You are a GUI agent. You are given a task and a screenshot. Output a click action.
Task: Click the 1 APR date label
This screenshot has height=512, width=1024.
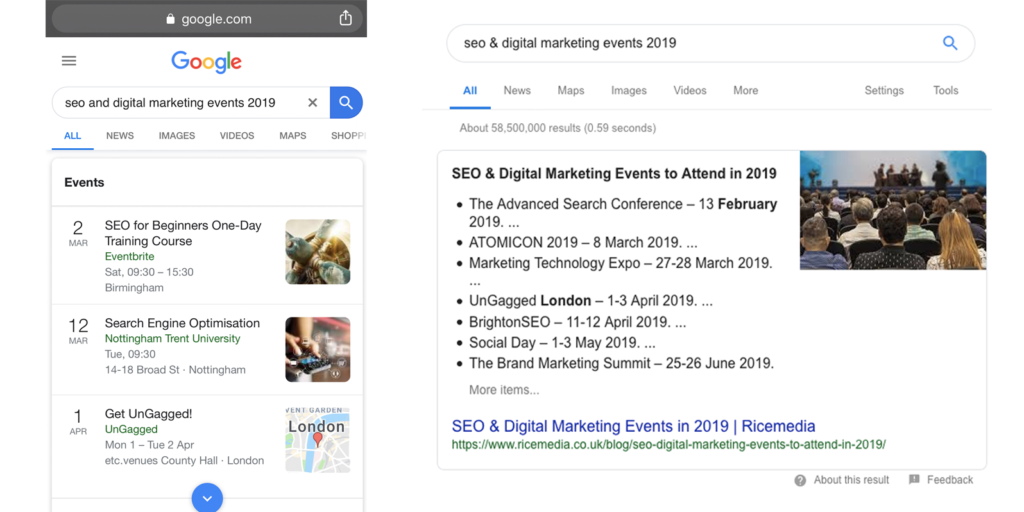coord(78,421)
